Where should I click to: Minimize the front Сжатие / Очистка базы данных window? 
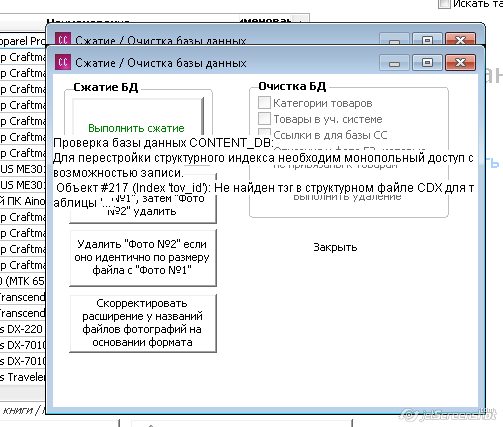click(394, 63)
